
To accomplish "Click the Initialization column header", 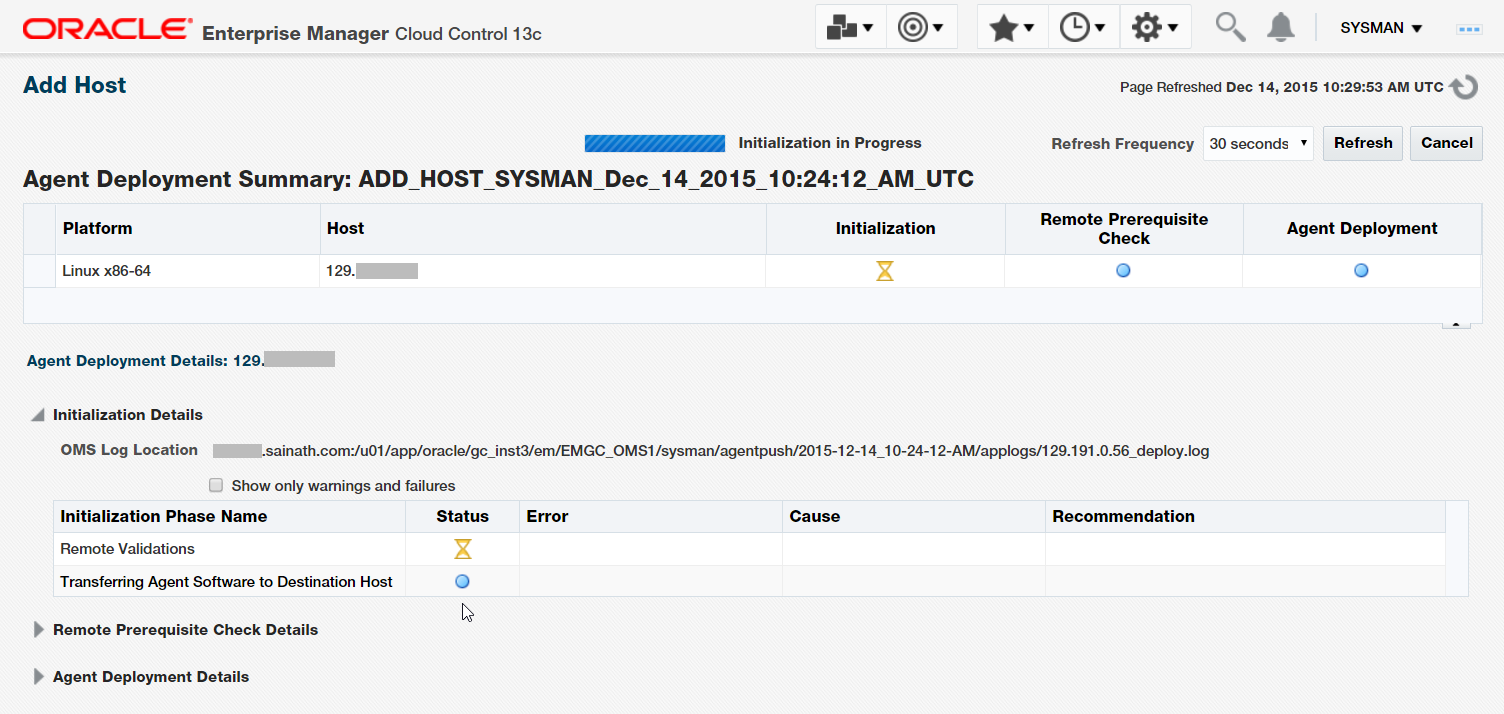I will pyautogui.click(x=885, y=229).
